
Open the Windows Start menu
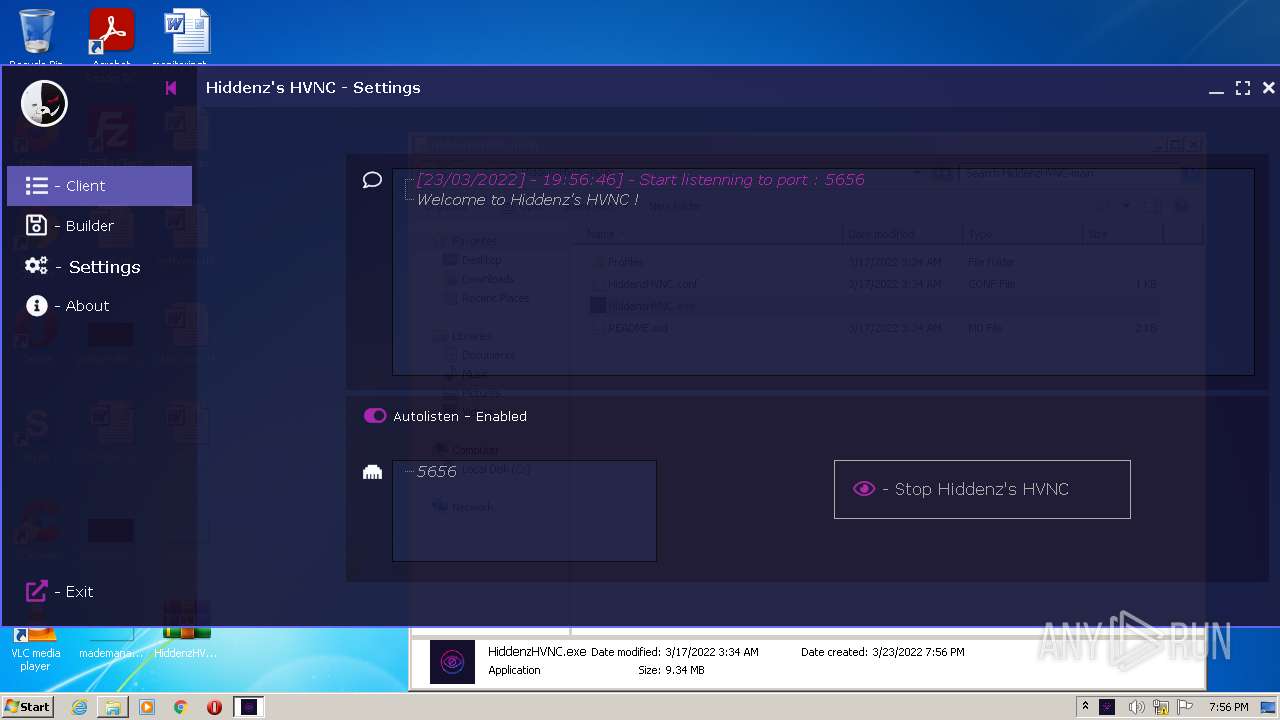28,707
